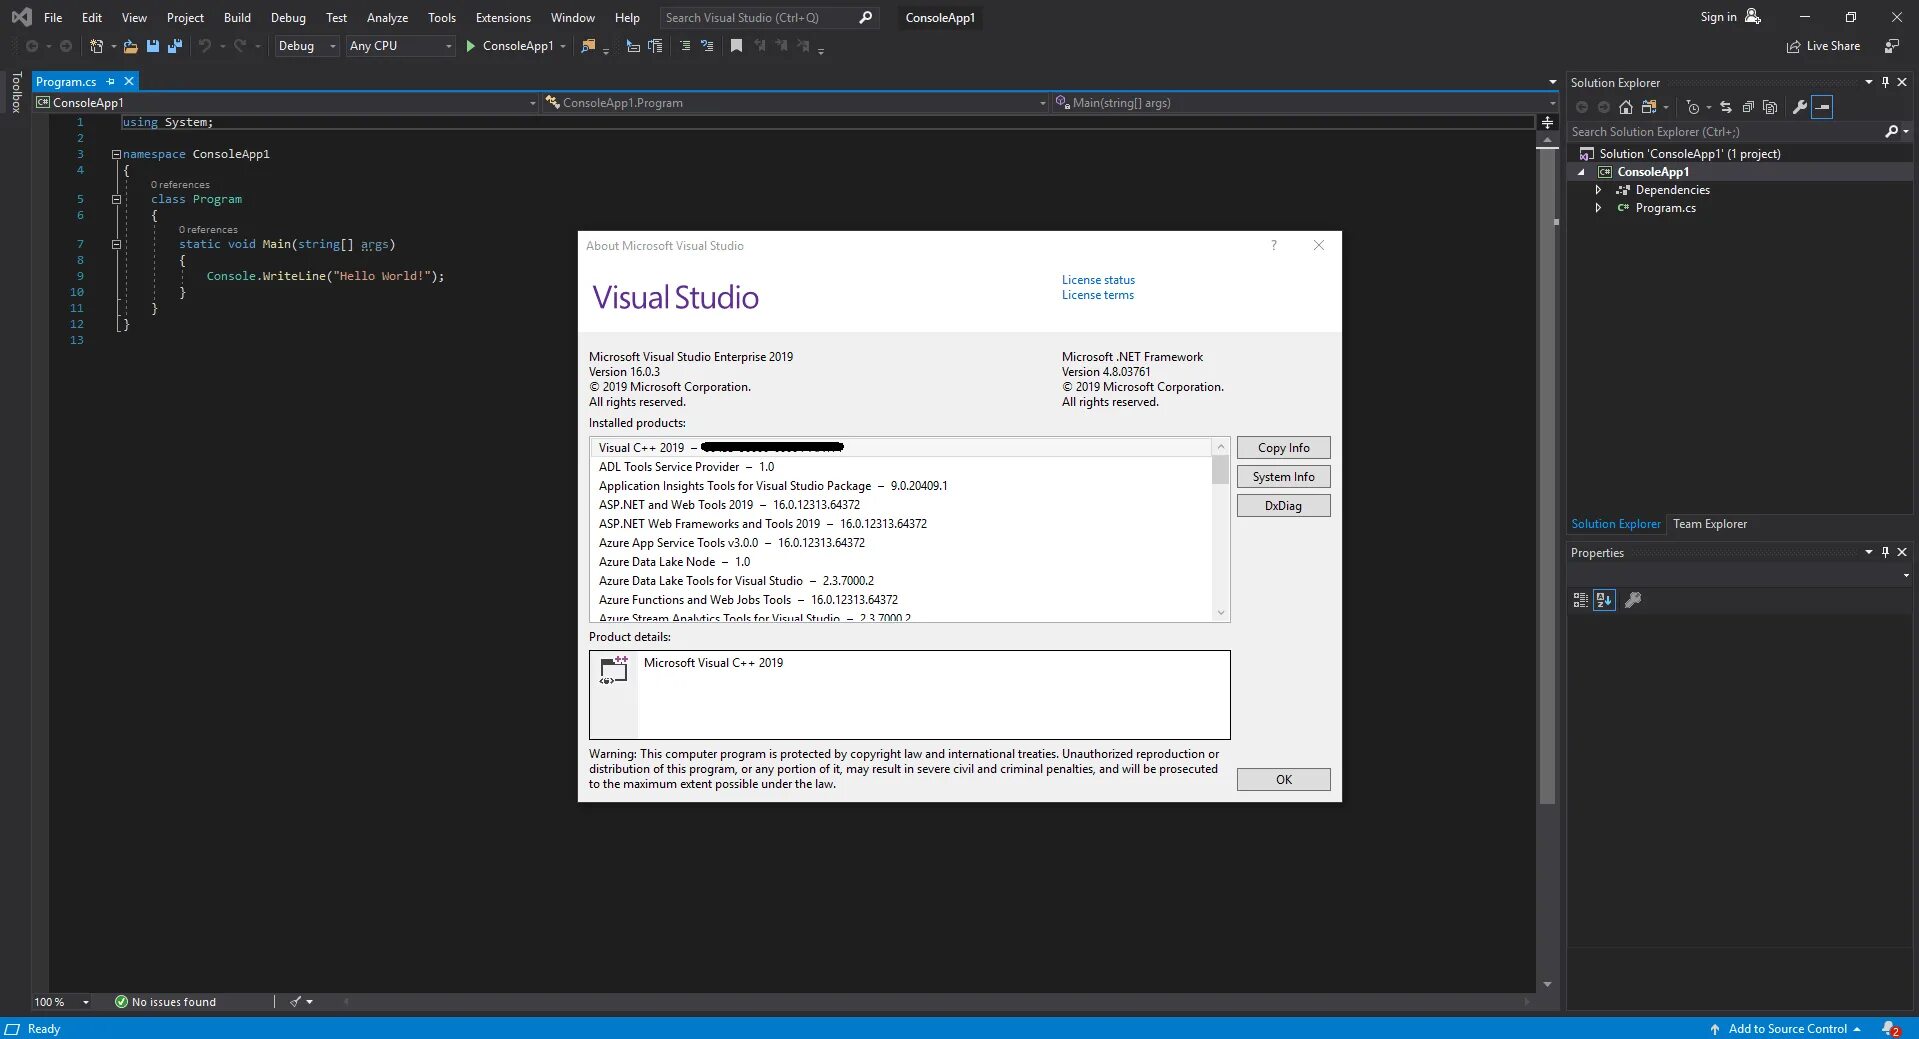Collapse the namespace ConsoleApp1 code block

[116, 154]
